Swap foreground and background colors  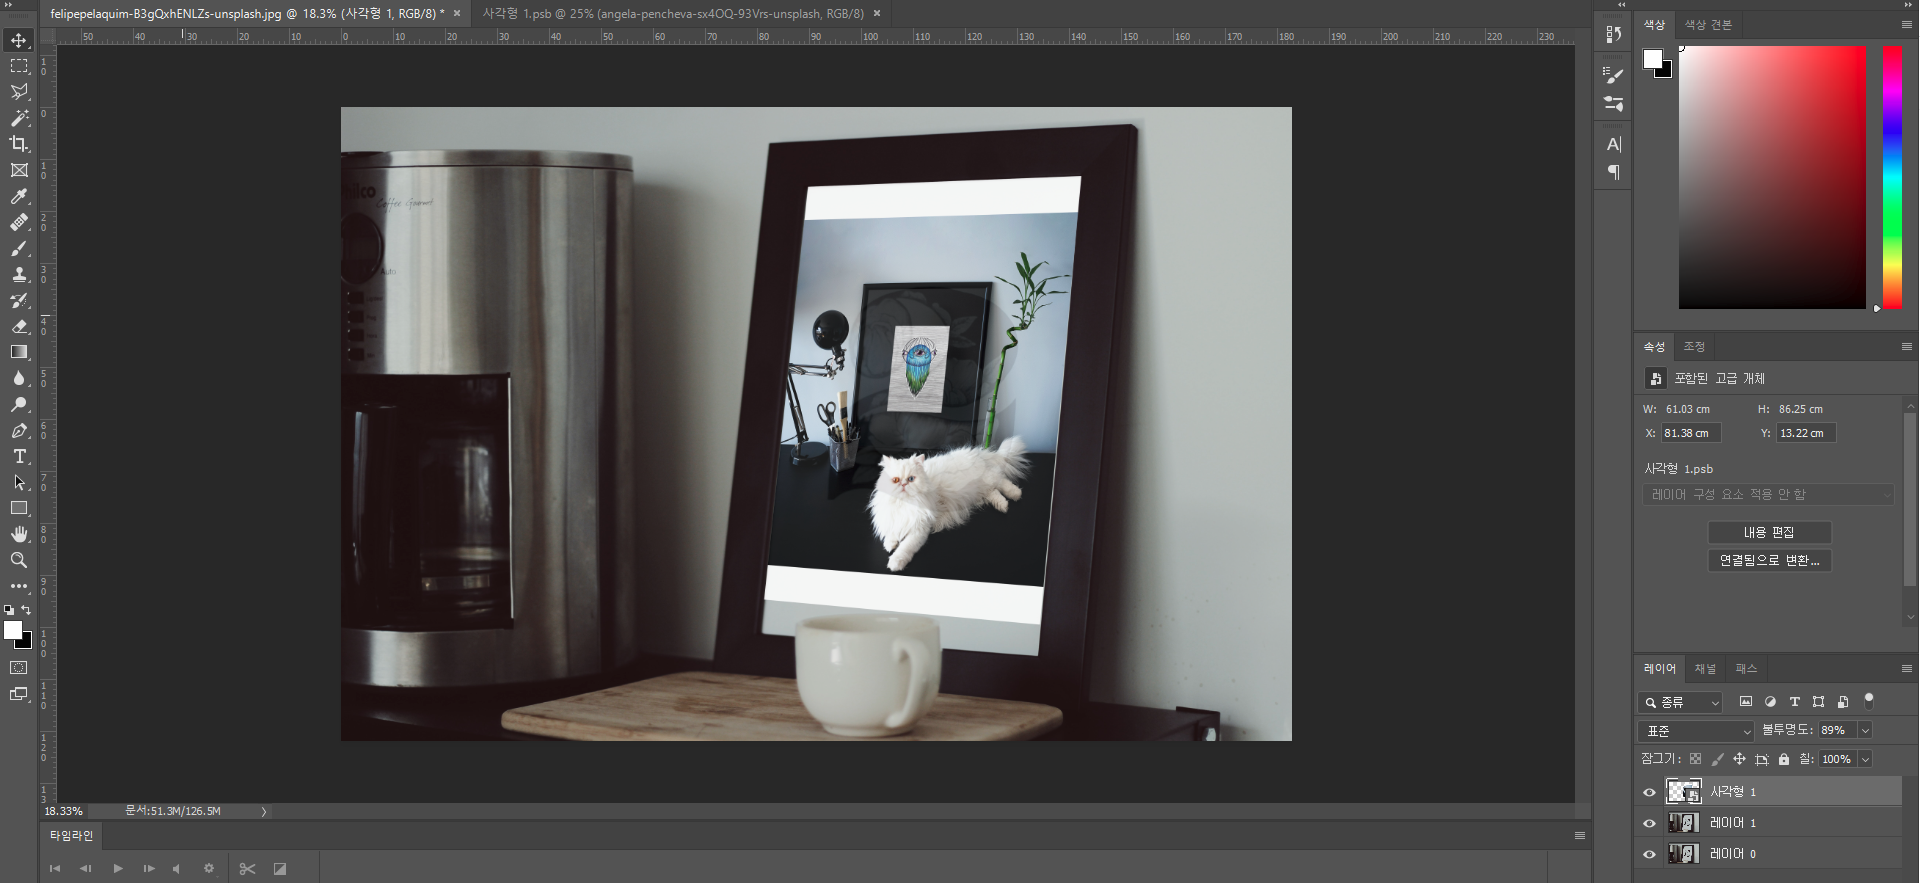[x=27, y=609]
